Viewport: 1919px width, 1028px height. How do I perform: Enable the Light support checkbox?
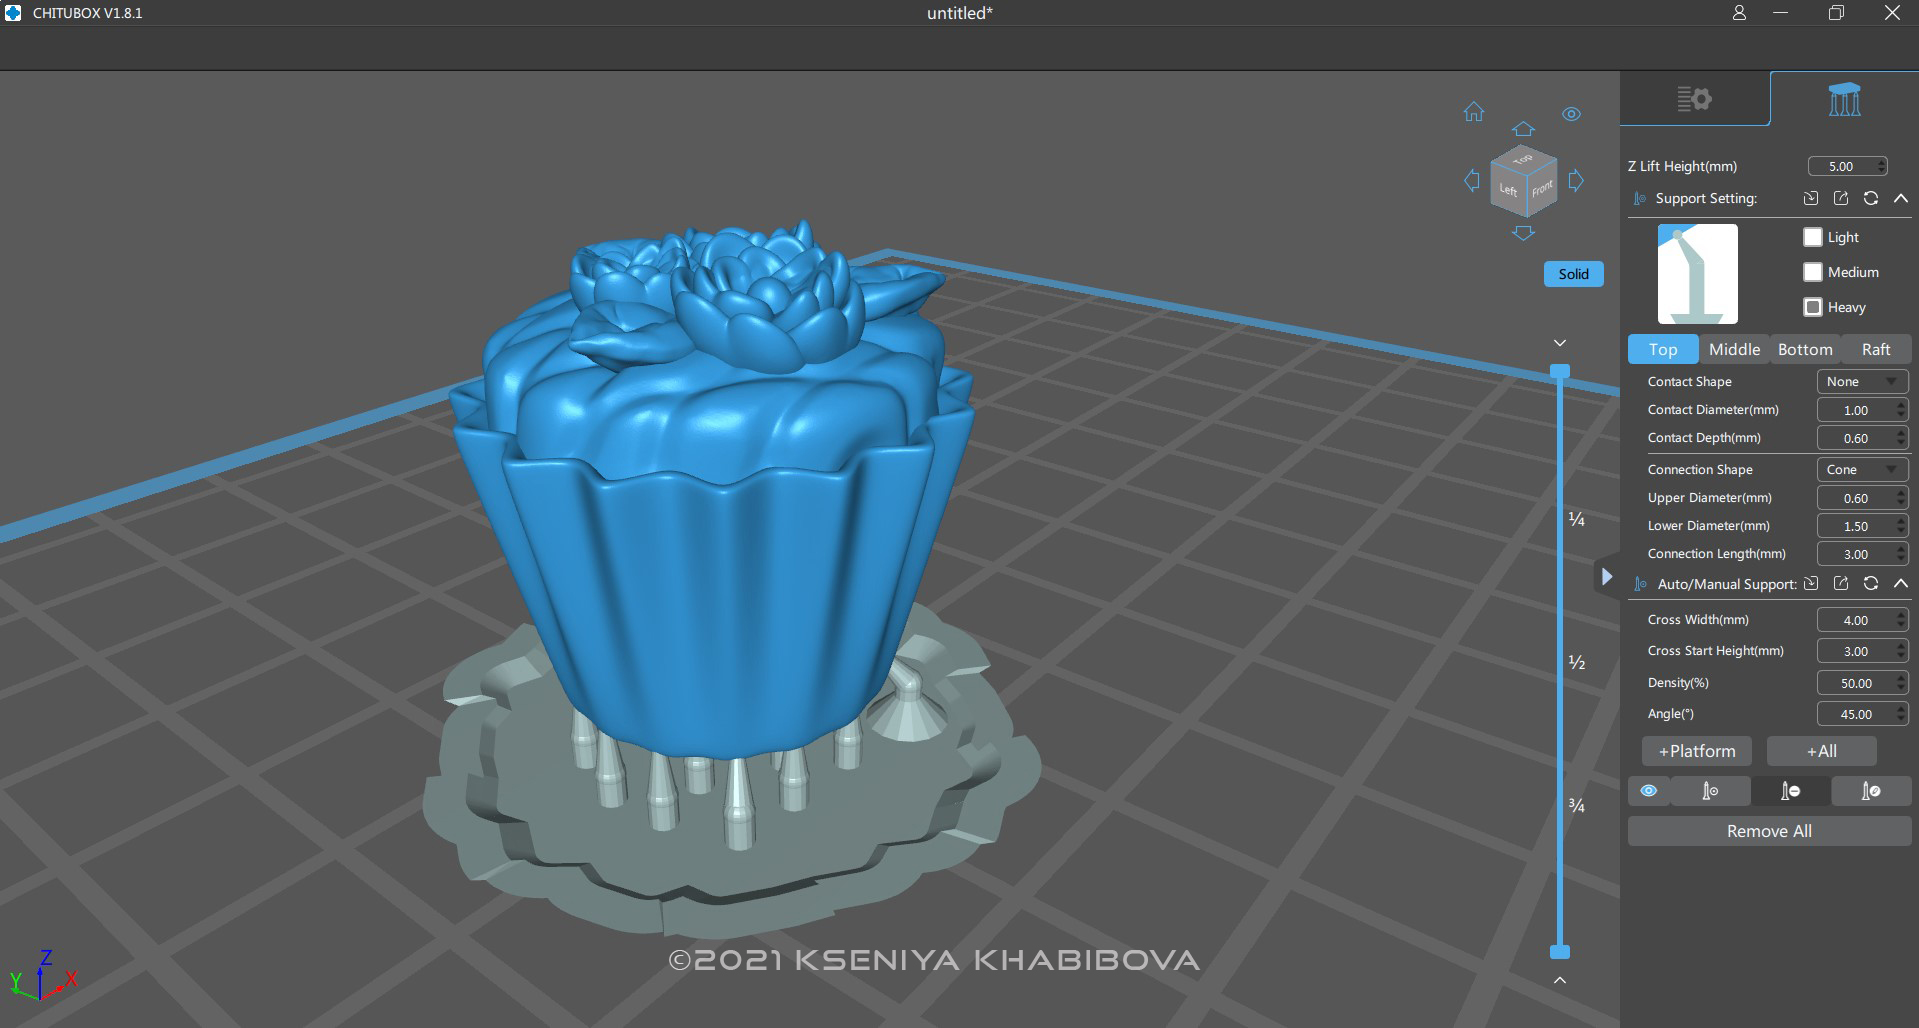pos(1813,237)
